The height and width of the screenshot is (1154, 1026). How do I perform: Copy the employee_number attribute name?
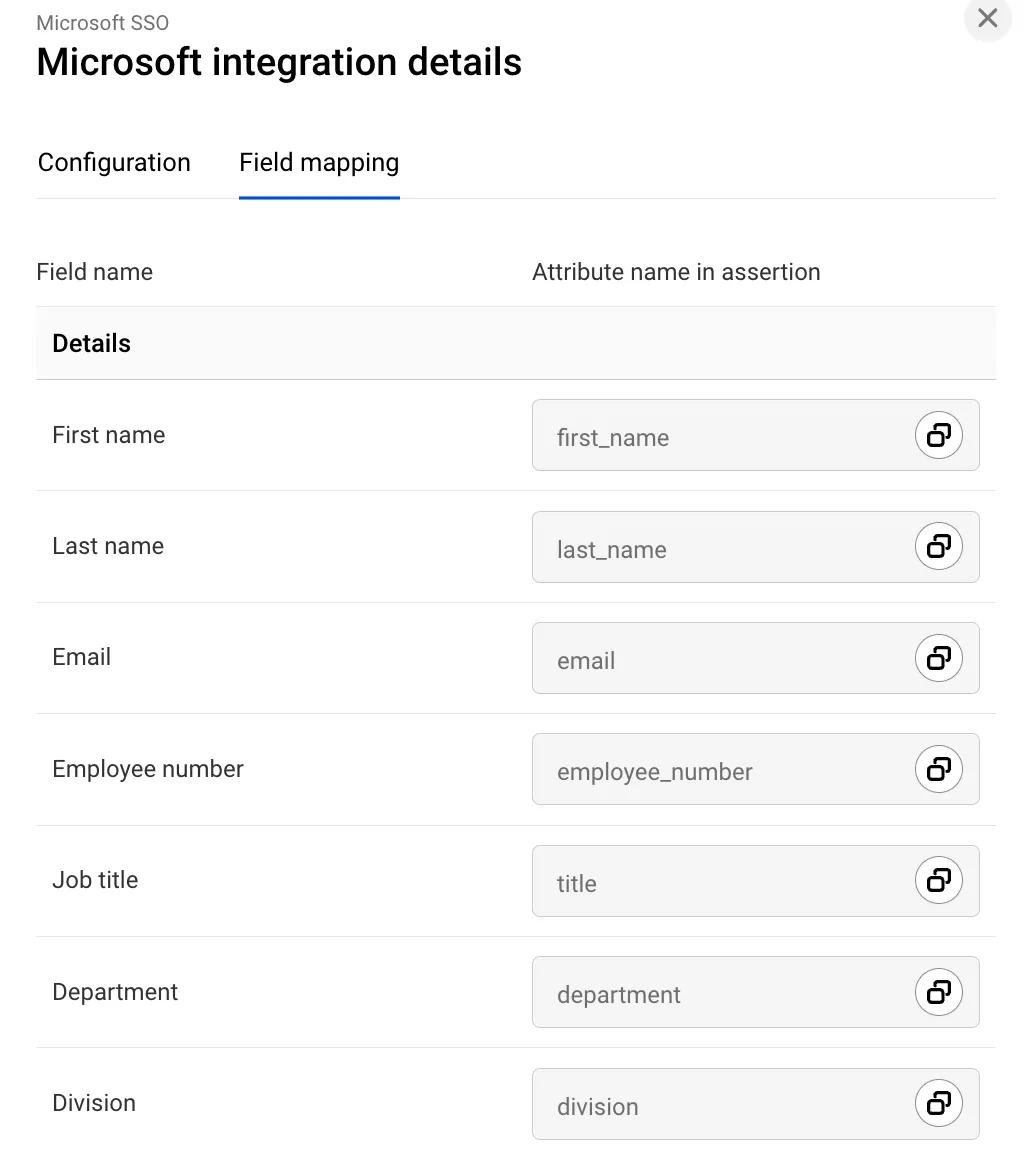coord(938,769)
